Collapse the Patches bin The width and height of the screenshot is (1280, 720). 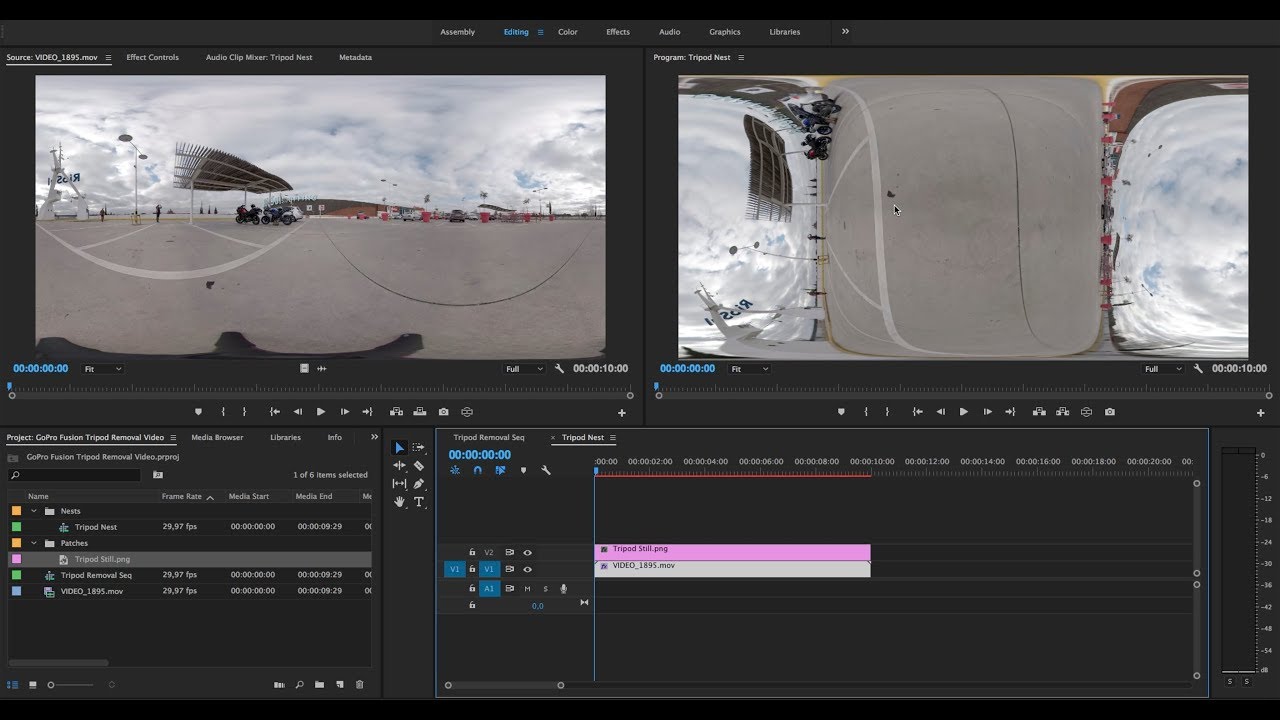click(34, 543)
